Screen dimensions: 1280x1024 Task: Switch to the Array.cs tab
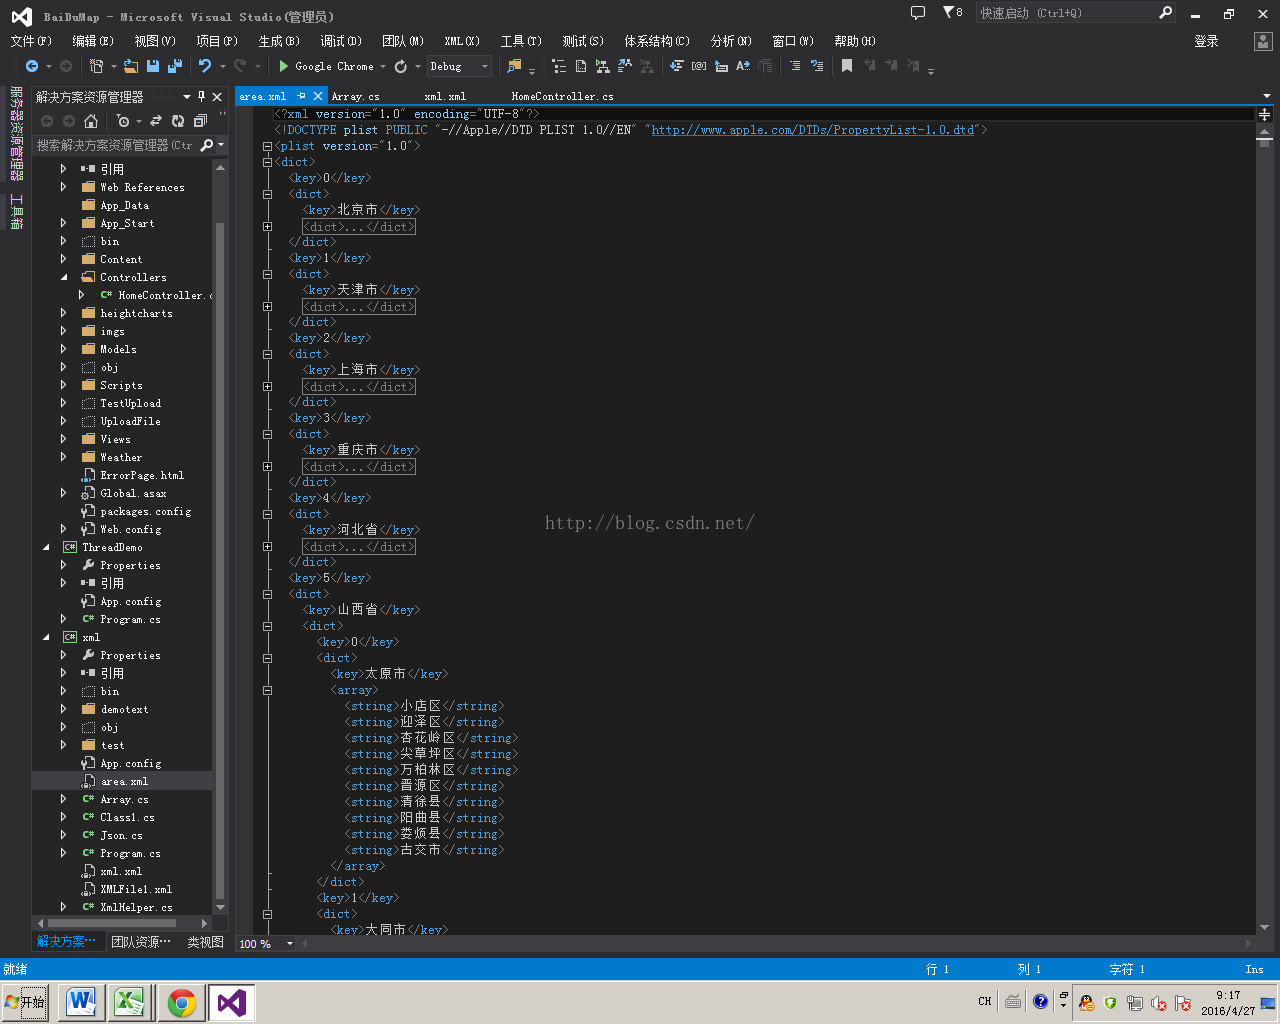tap(355, 96)
